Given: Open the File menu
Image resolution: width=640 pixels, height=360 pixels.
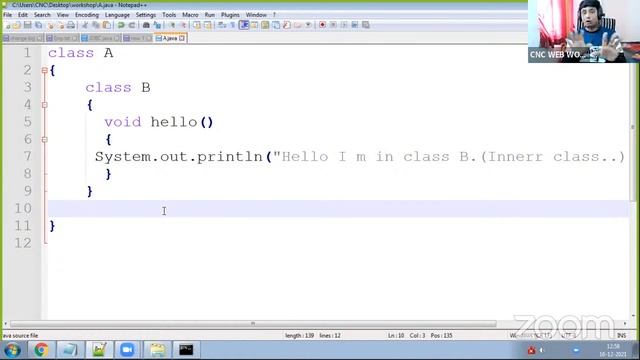Looking at the screenshot, I should click(8, 15).
